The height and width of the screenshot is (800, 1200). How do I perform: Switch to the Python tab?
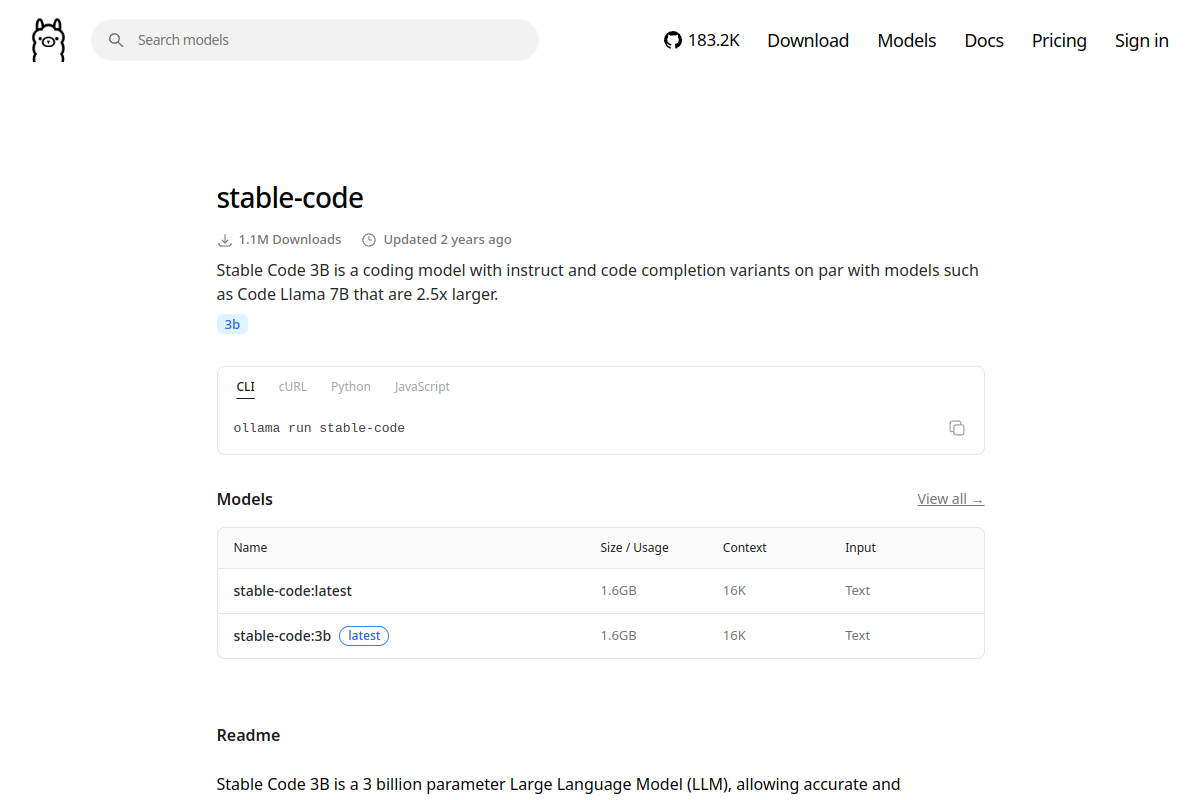pyautogui.click(x=351, y=387)
